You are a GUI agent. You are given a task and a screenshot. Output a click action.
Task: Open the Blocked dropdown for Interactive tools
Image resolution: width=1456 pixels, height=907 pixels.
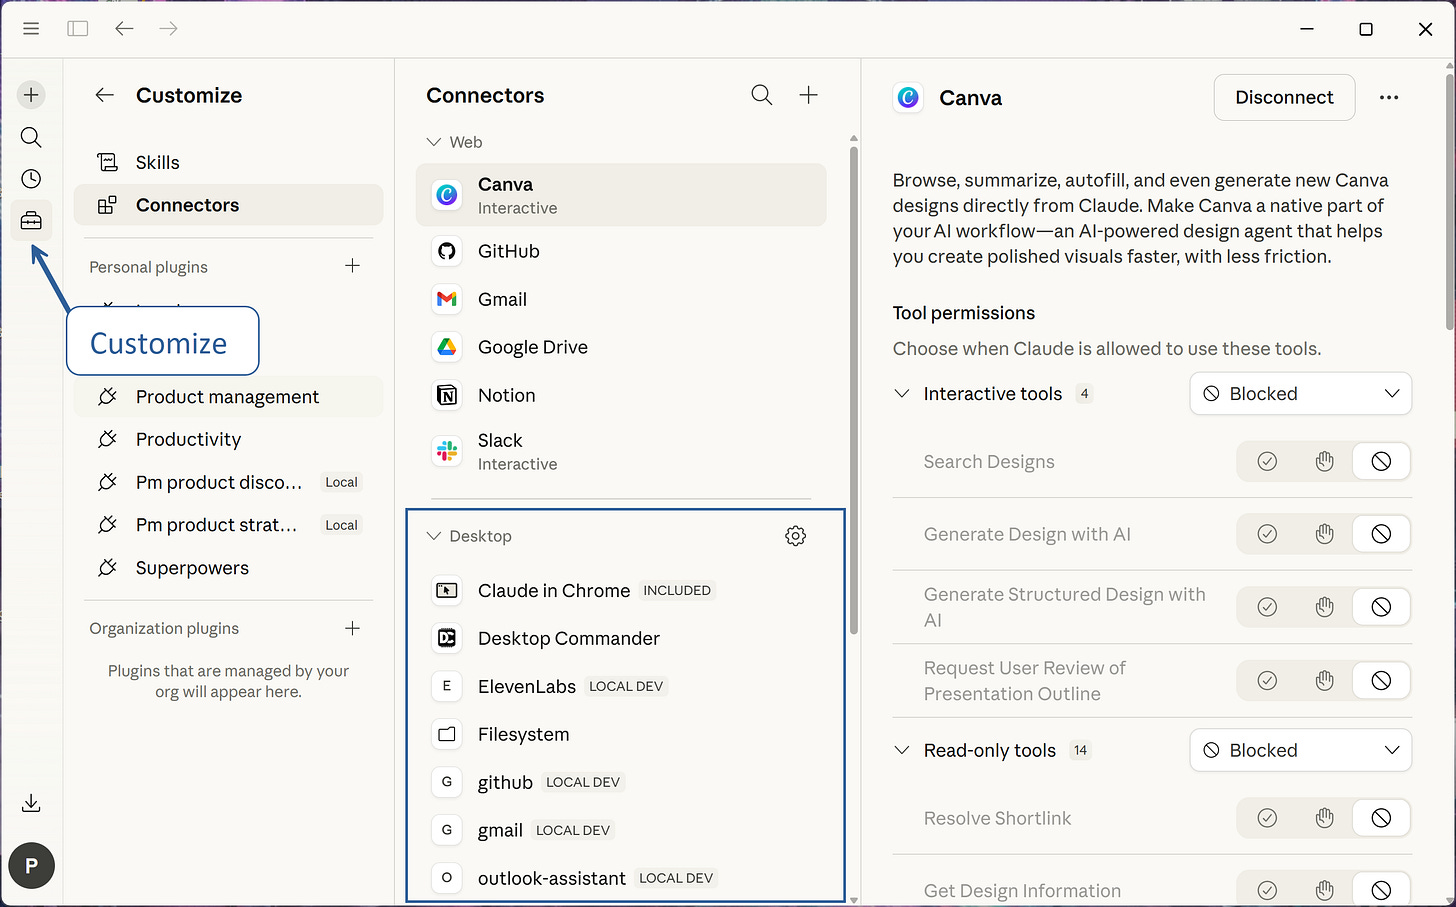click(1300, 393)
